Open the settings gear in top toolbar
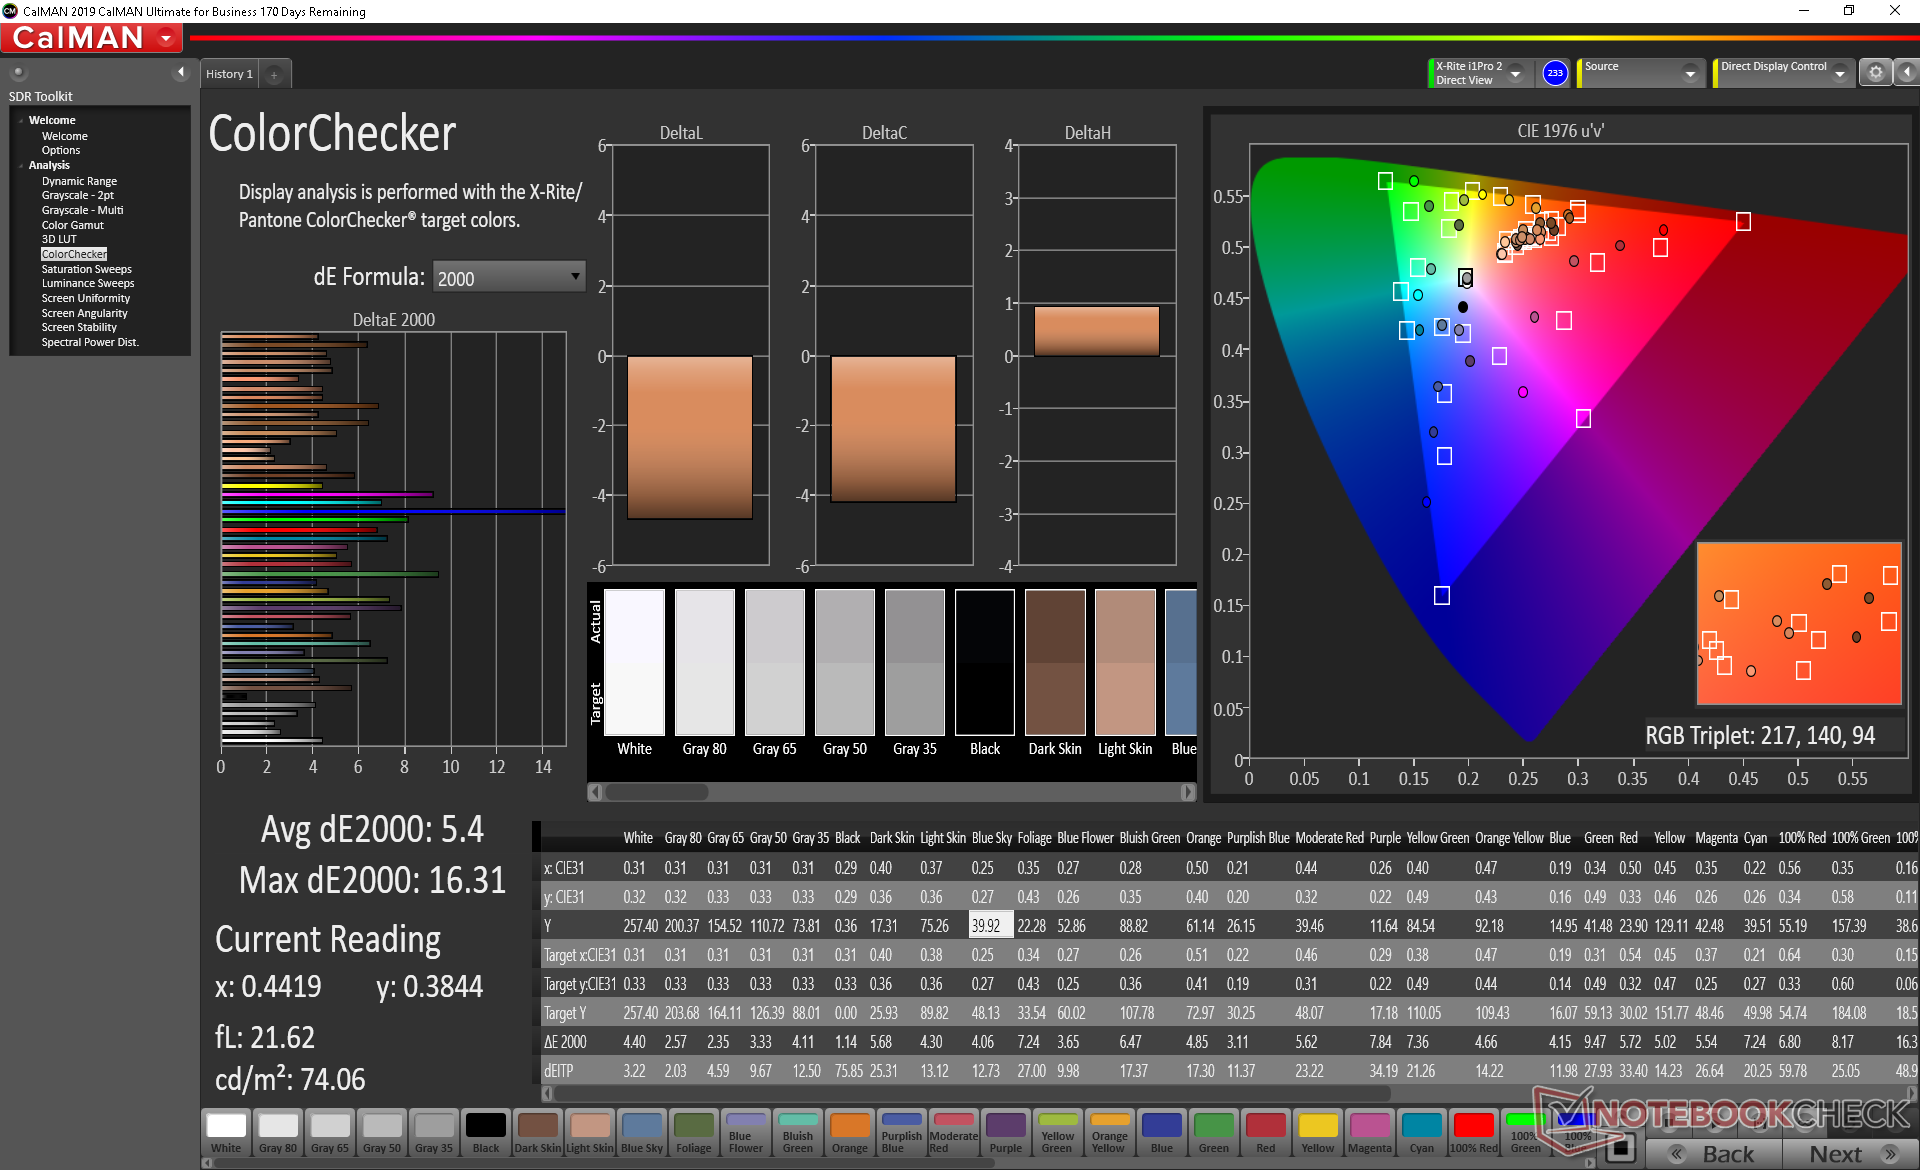This screenshot has height=1170, width=1920. click(1875, 73)
